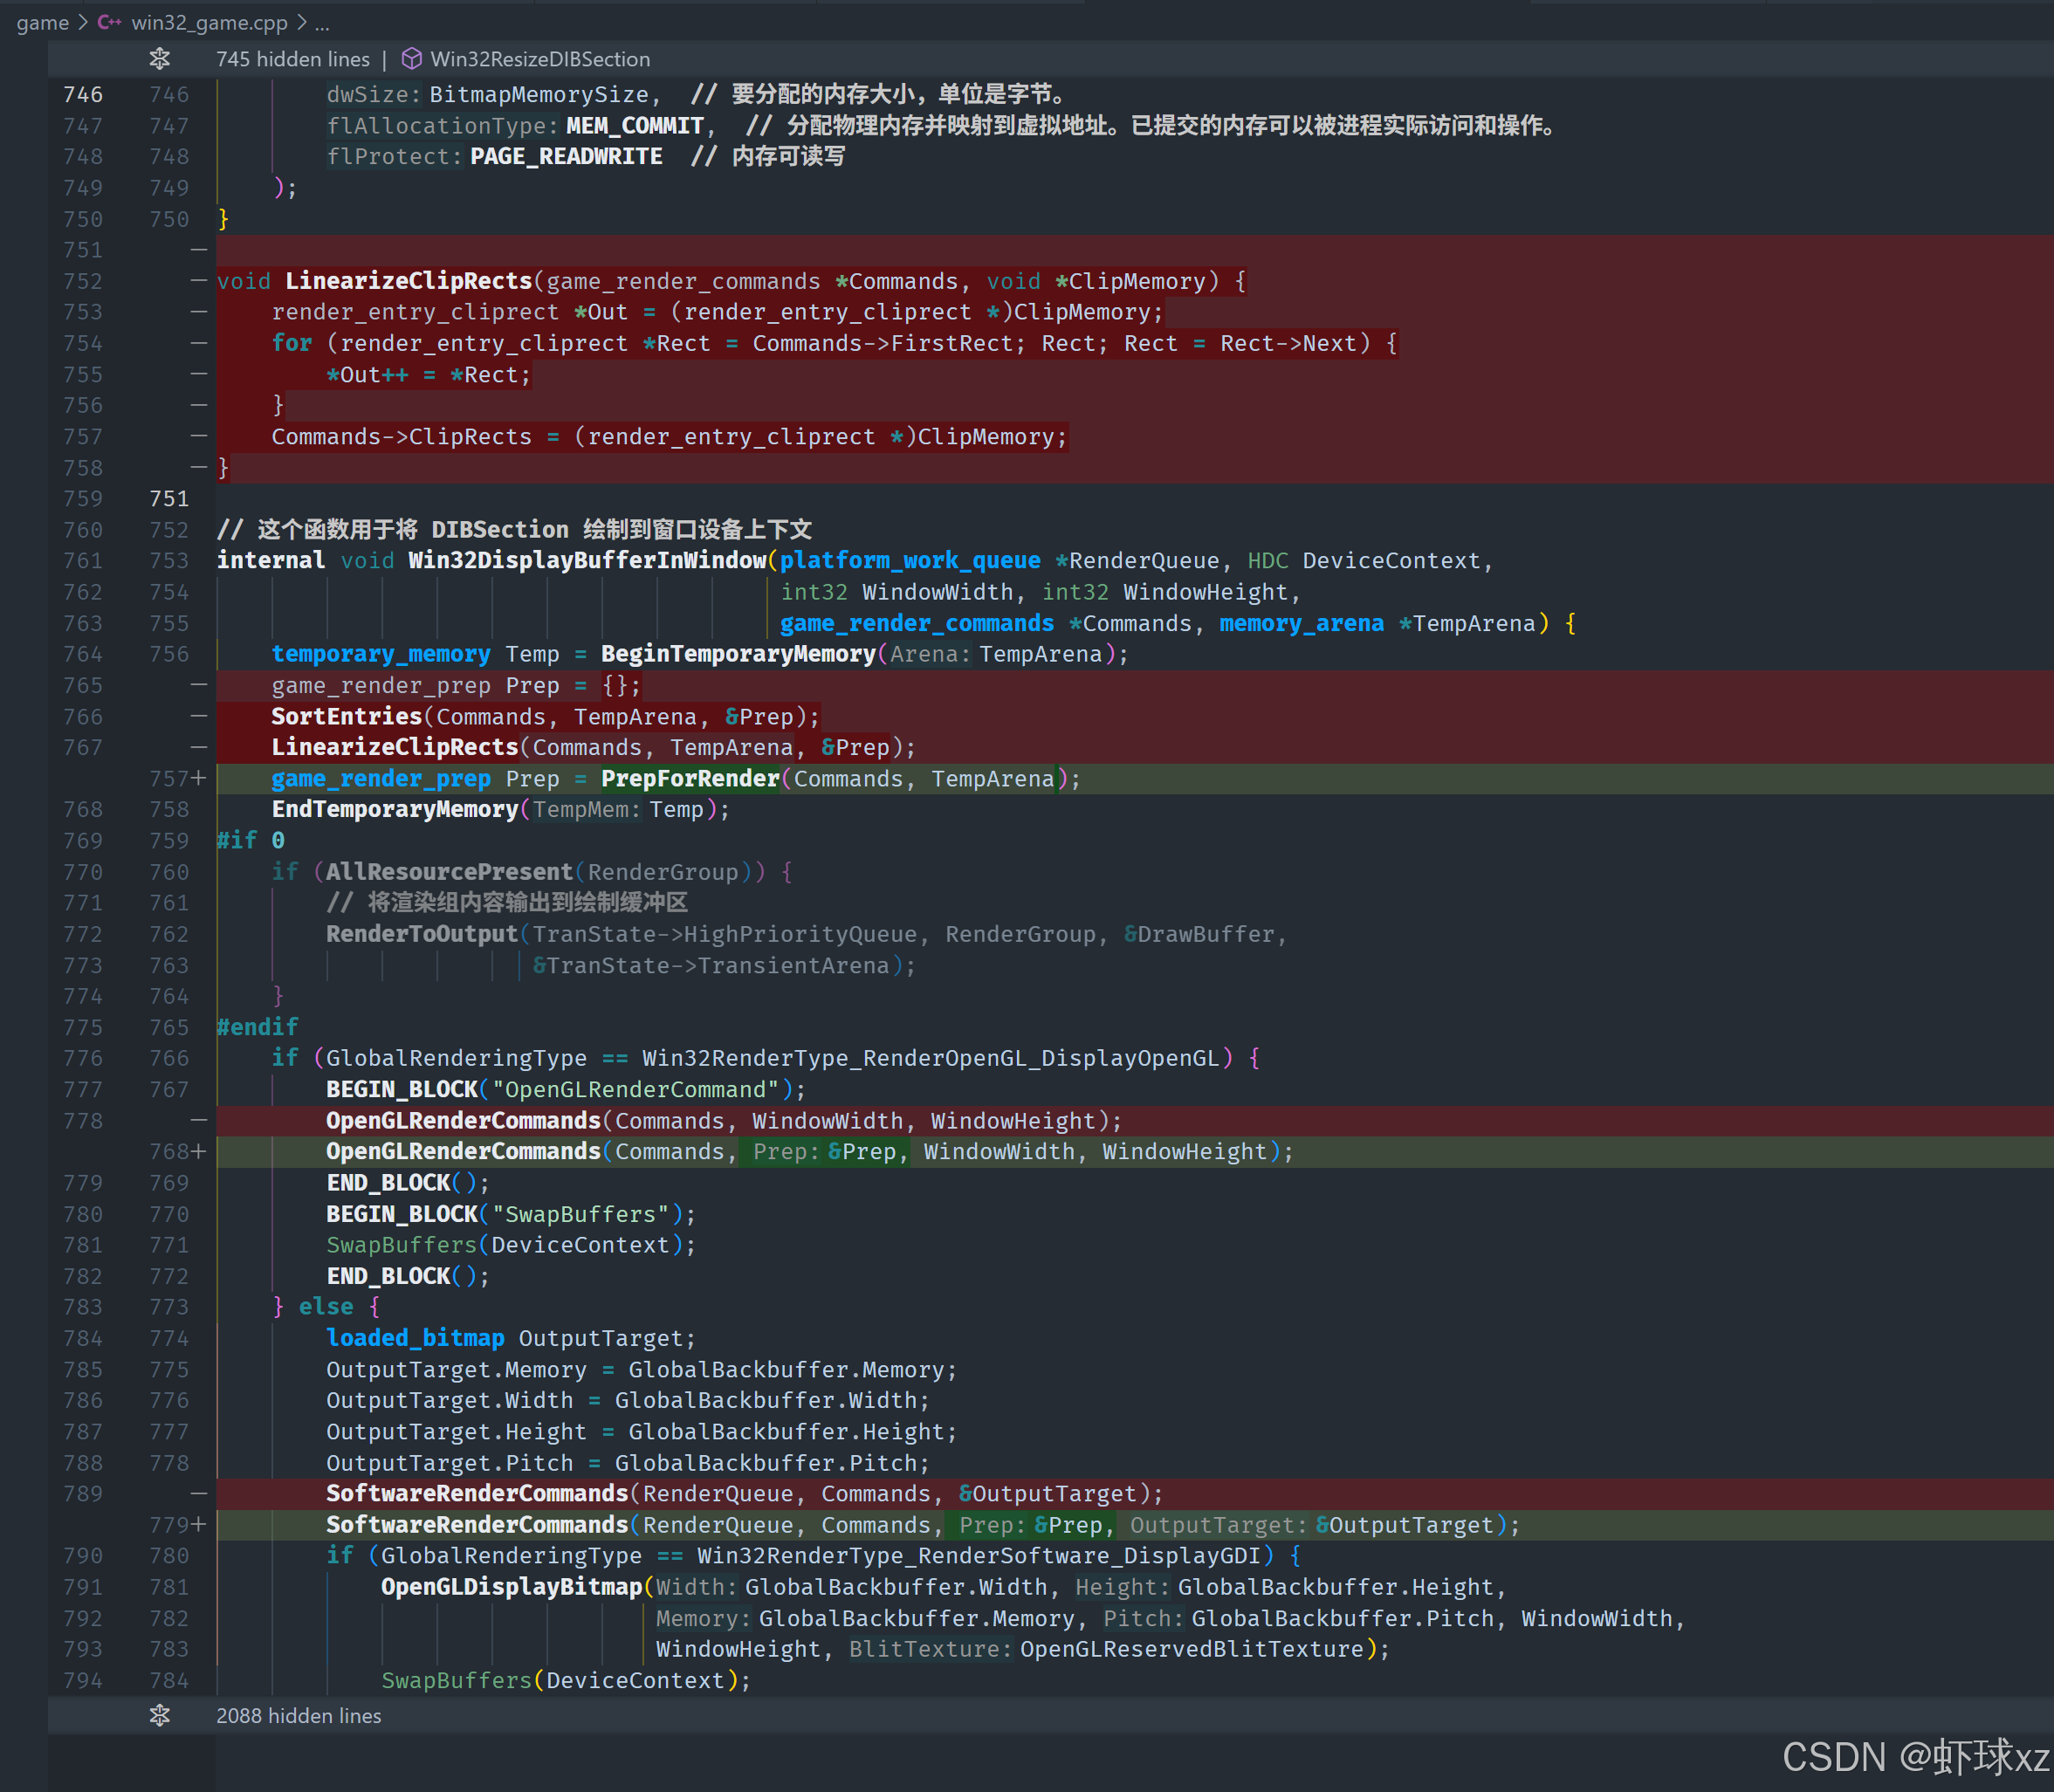This screenshot has height=1792, width=2054.
Task: Click the plus marker on line 768
Action: pos(199,1151)
